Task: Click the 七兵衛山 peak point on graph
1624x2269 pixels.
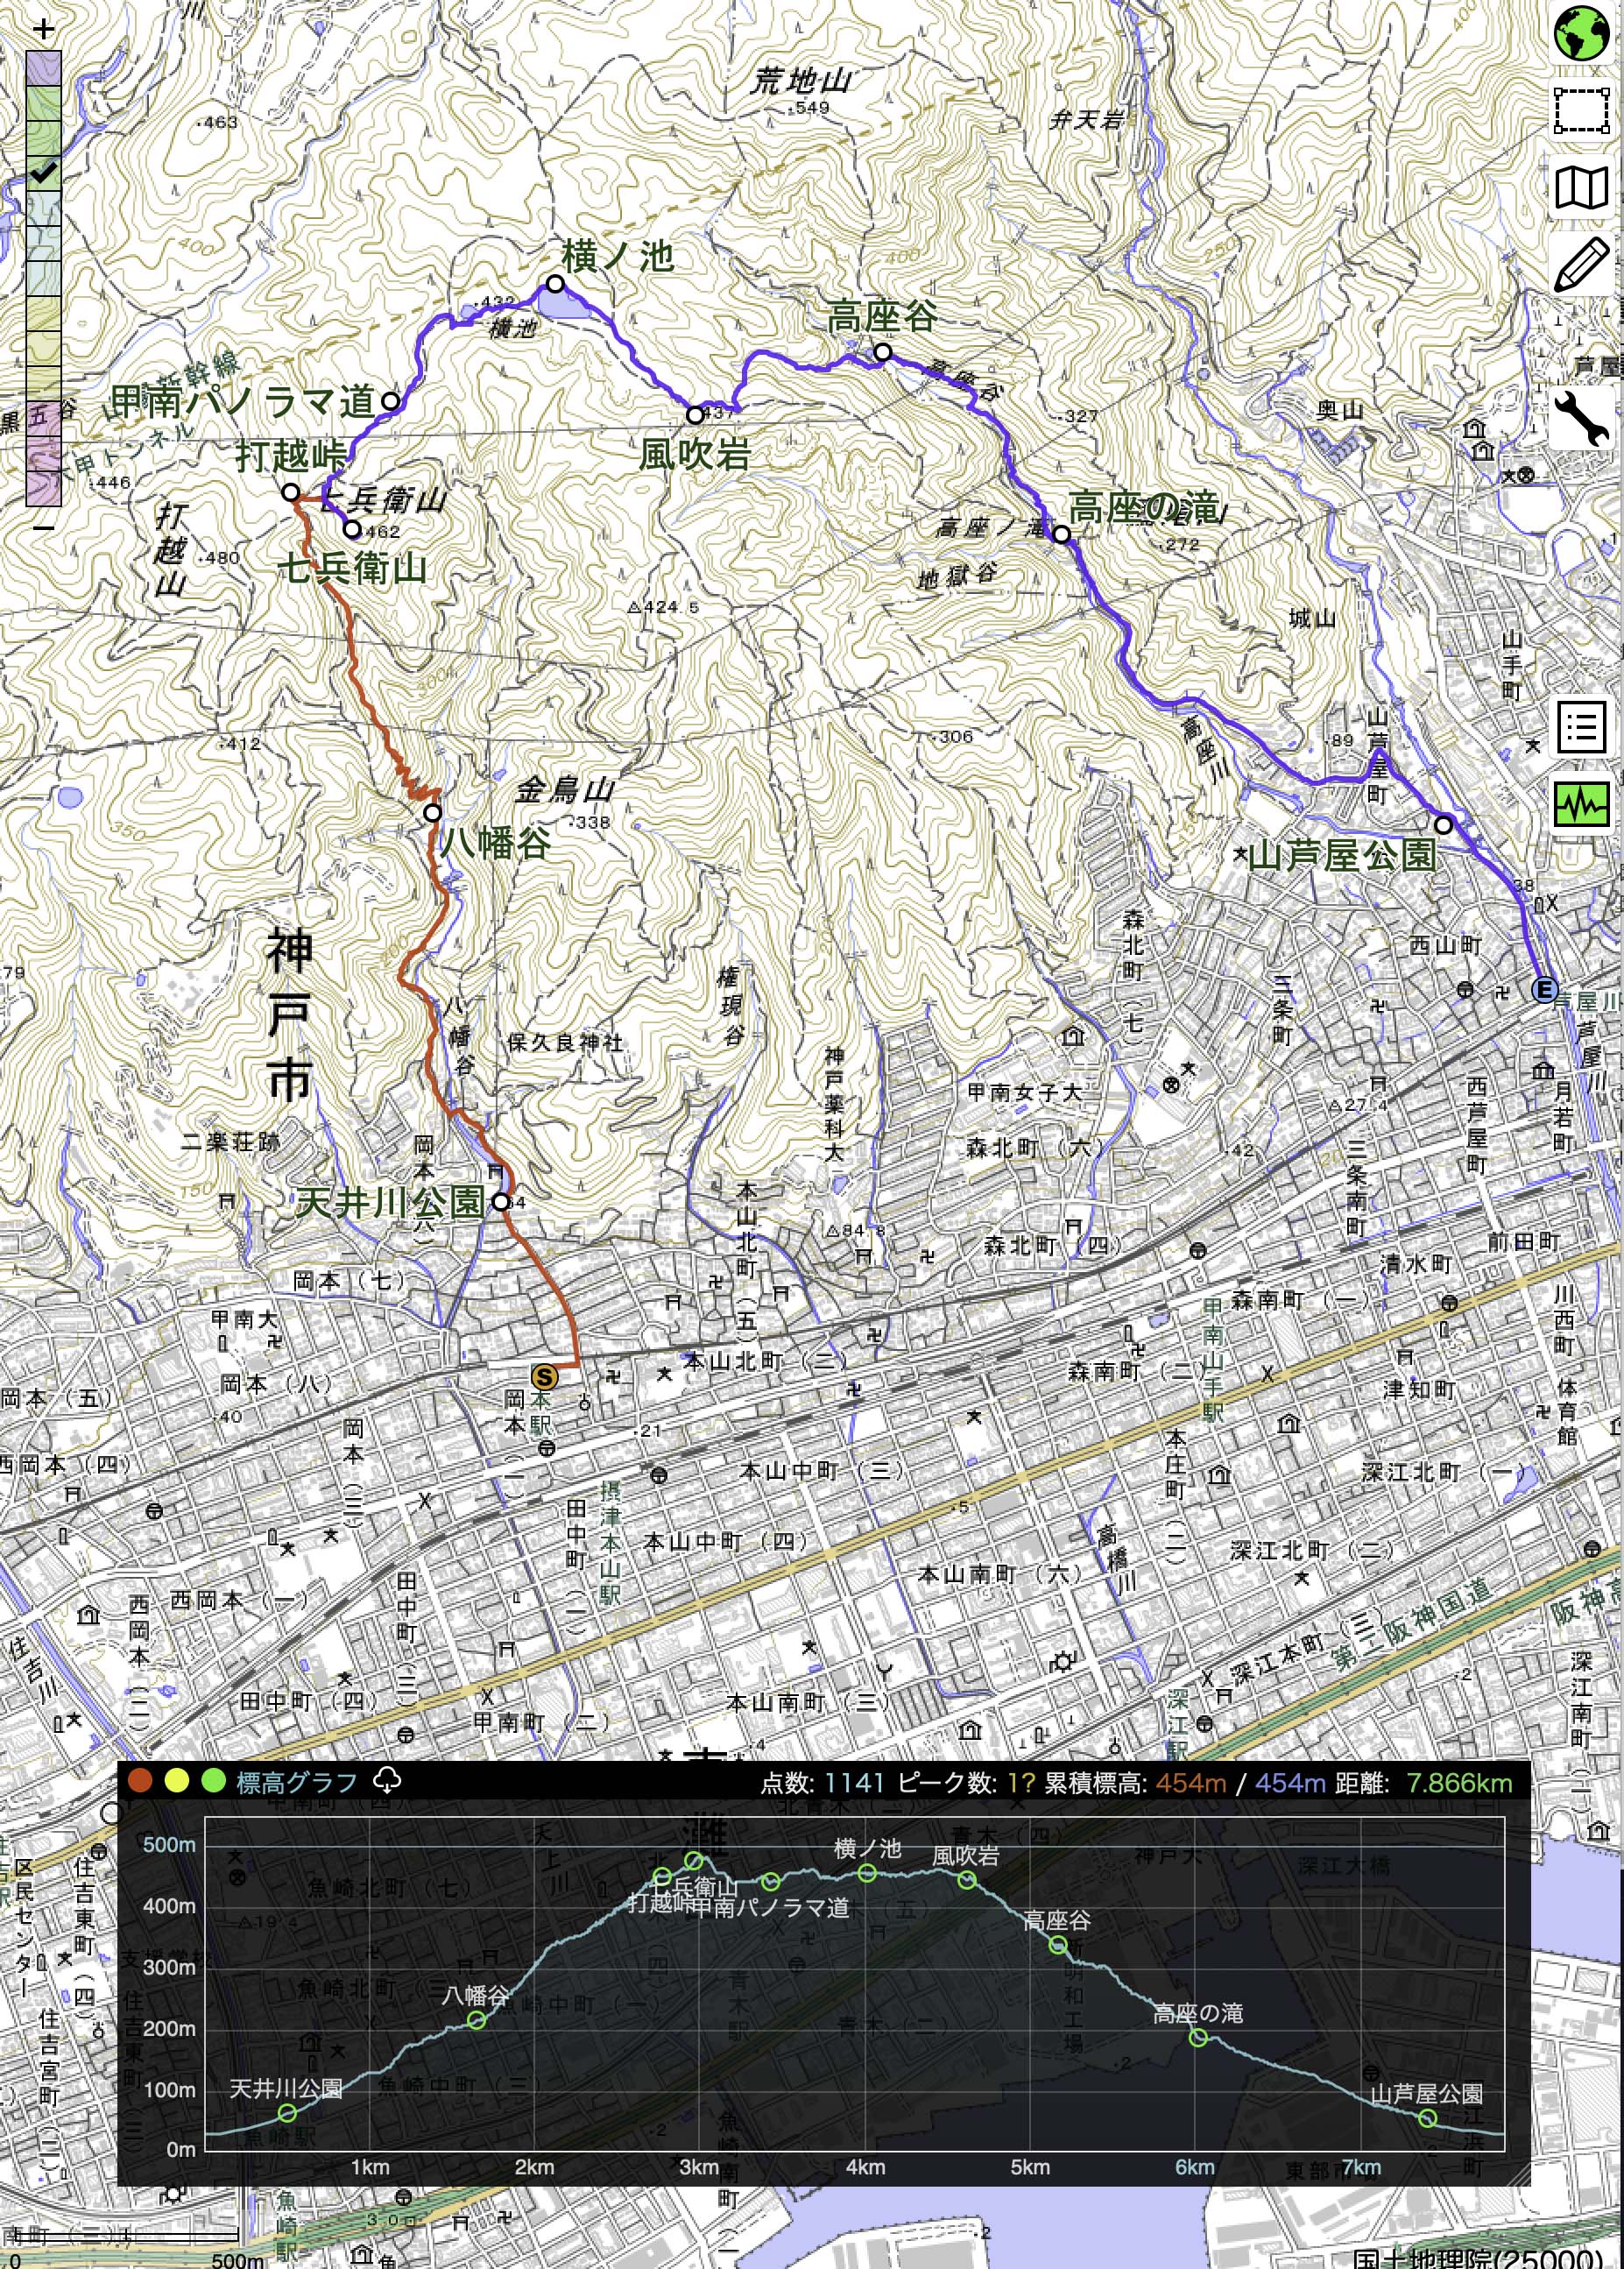Action: [x=693, y=1860]
